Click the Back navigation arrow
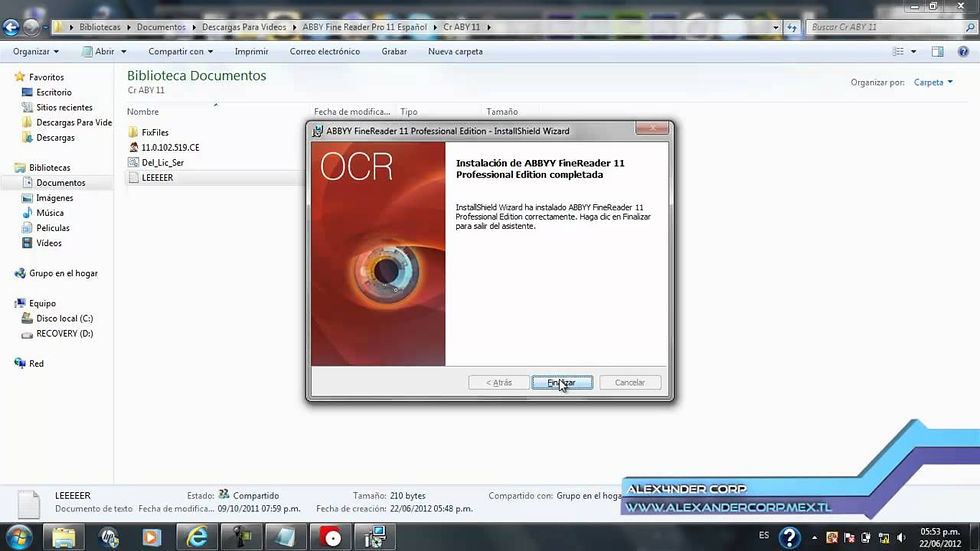Image resolution: width=980 pixels, height=551 pixels. (x=11, y=27)
